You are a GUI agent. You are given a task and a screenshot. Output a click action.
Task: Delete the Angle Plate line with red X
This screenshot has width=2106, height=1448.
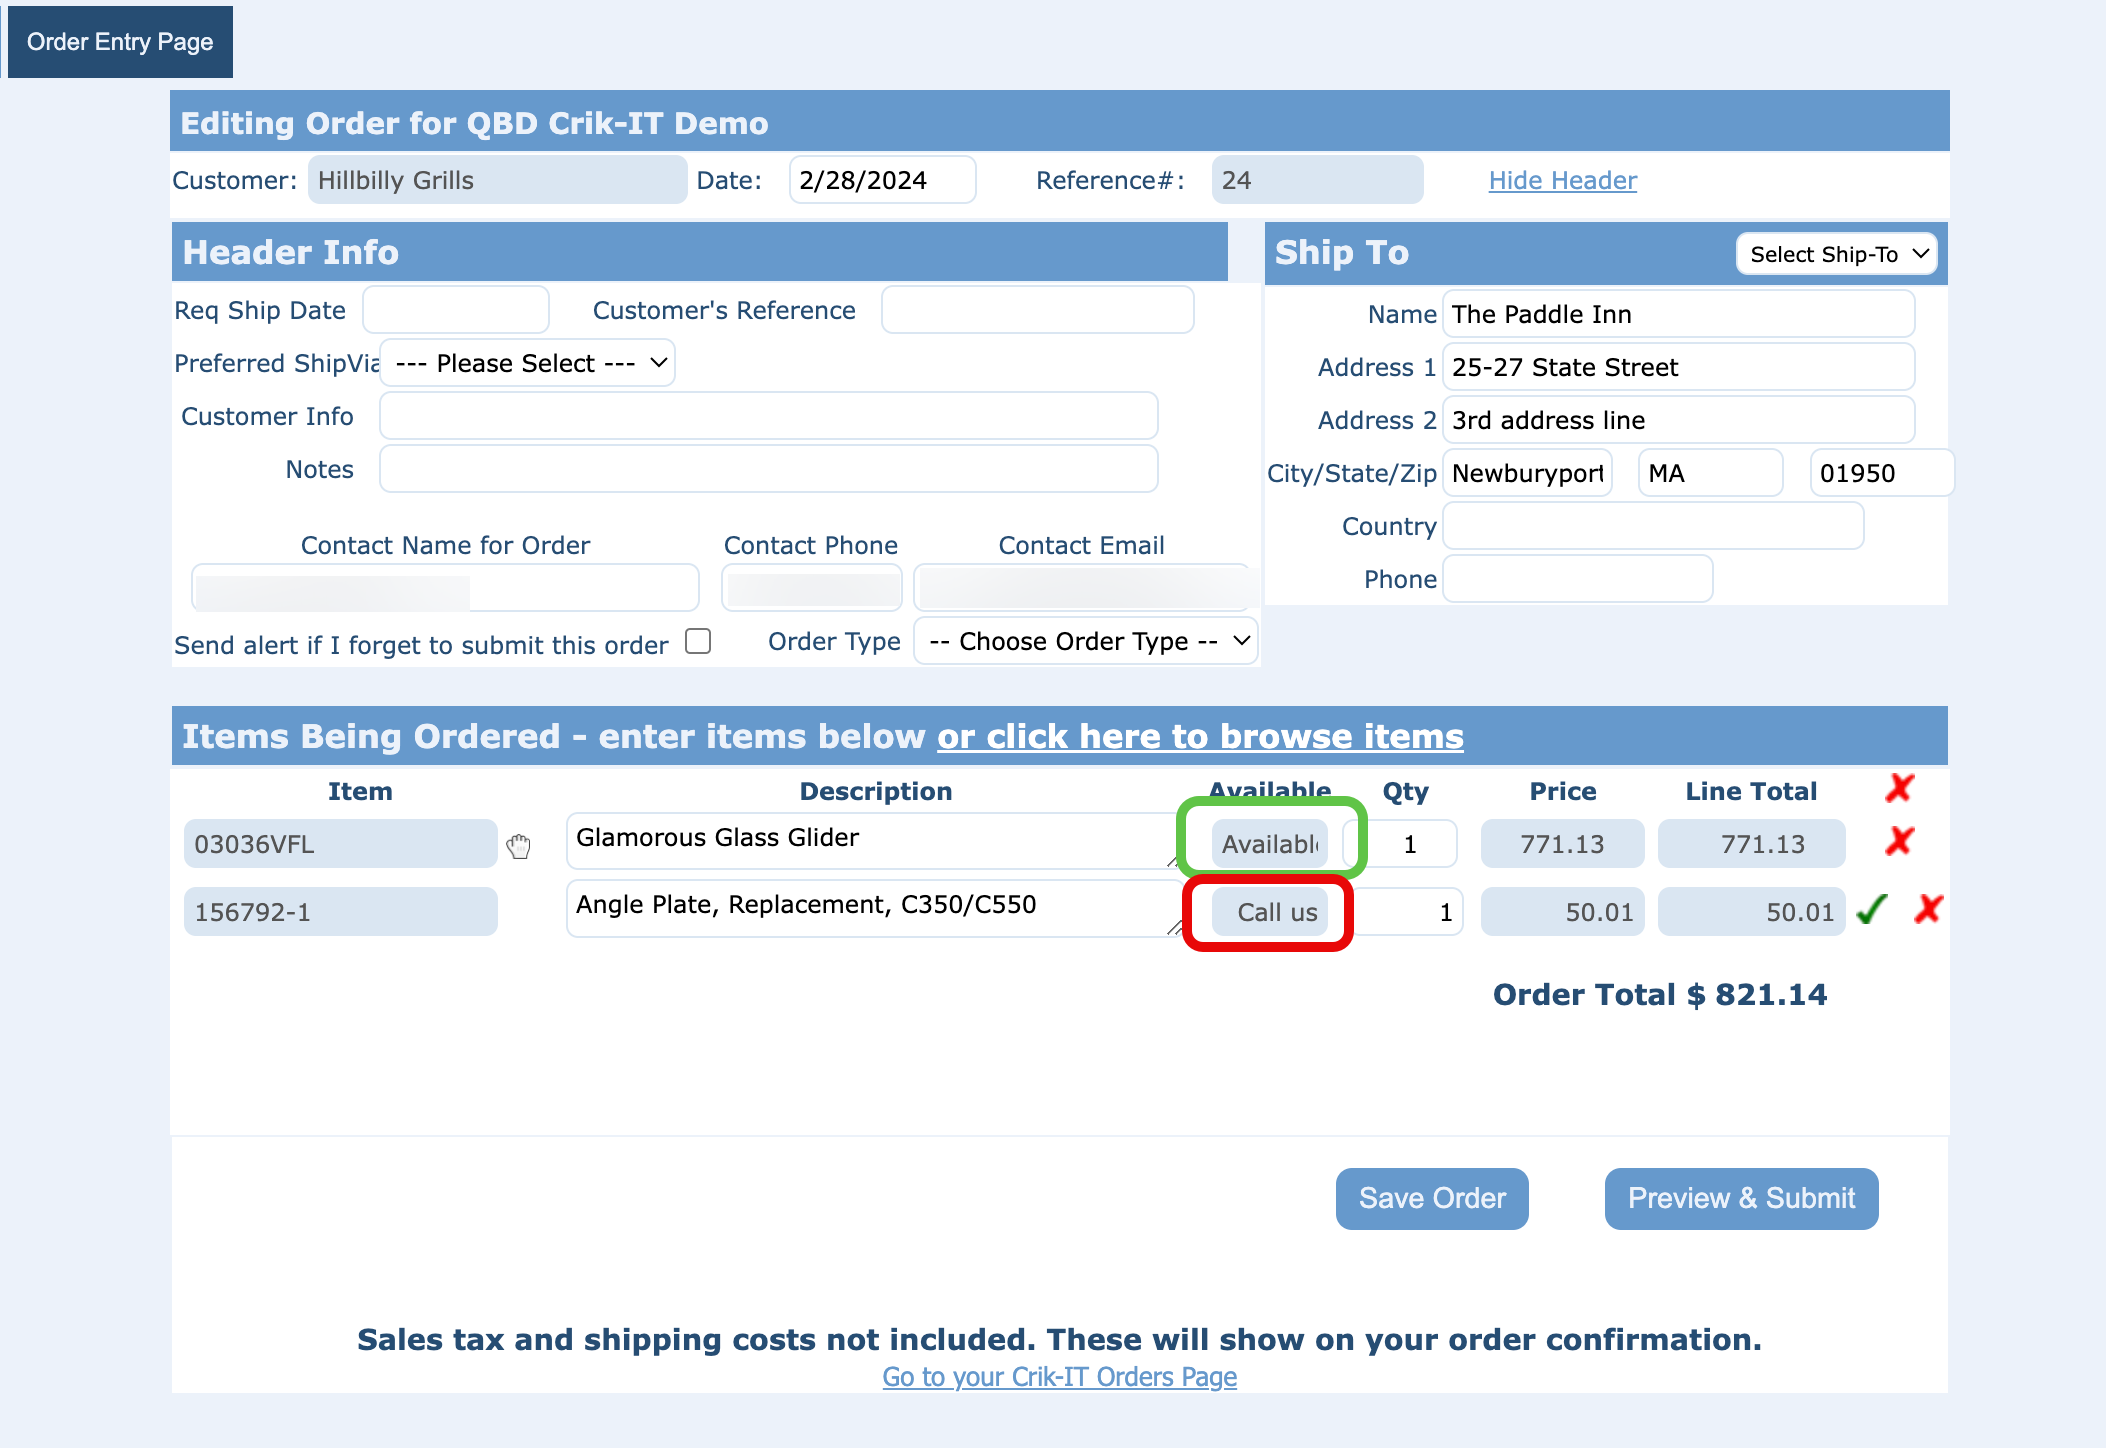(1927, 909)
